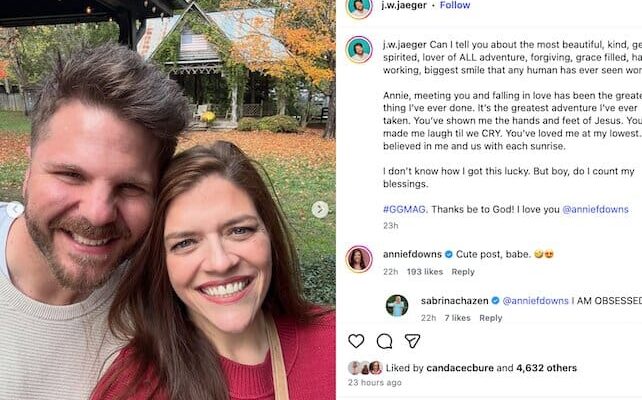Open j.w.jaeger's profile picture in header
Viewport: 642px width, 400px height.
(359, 7)
